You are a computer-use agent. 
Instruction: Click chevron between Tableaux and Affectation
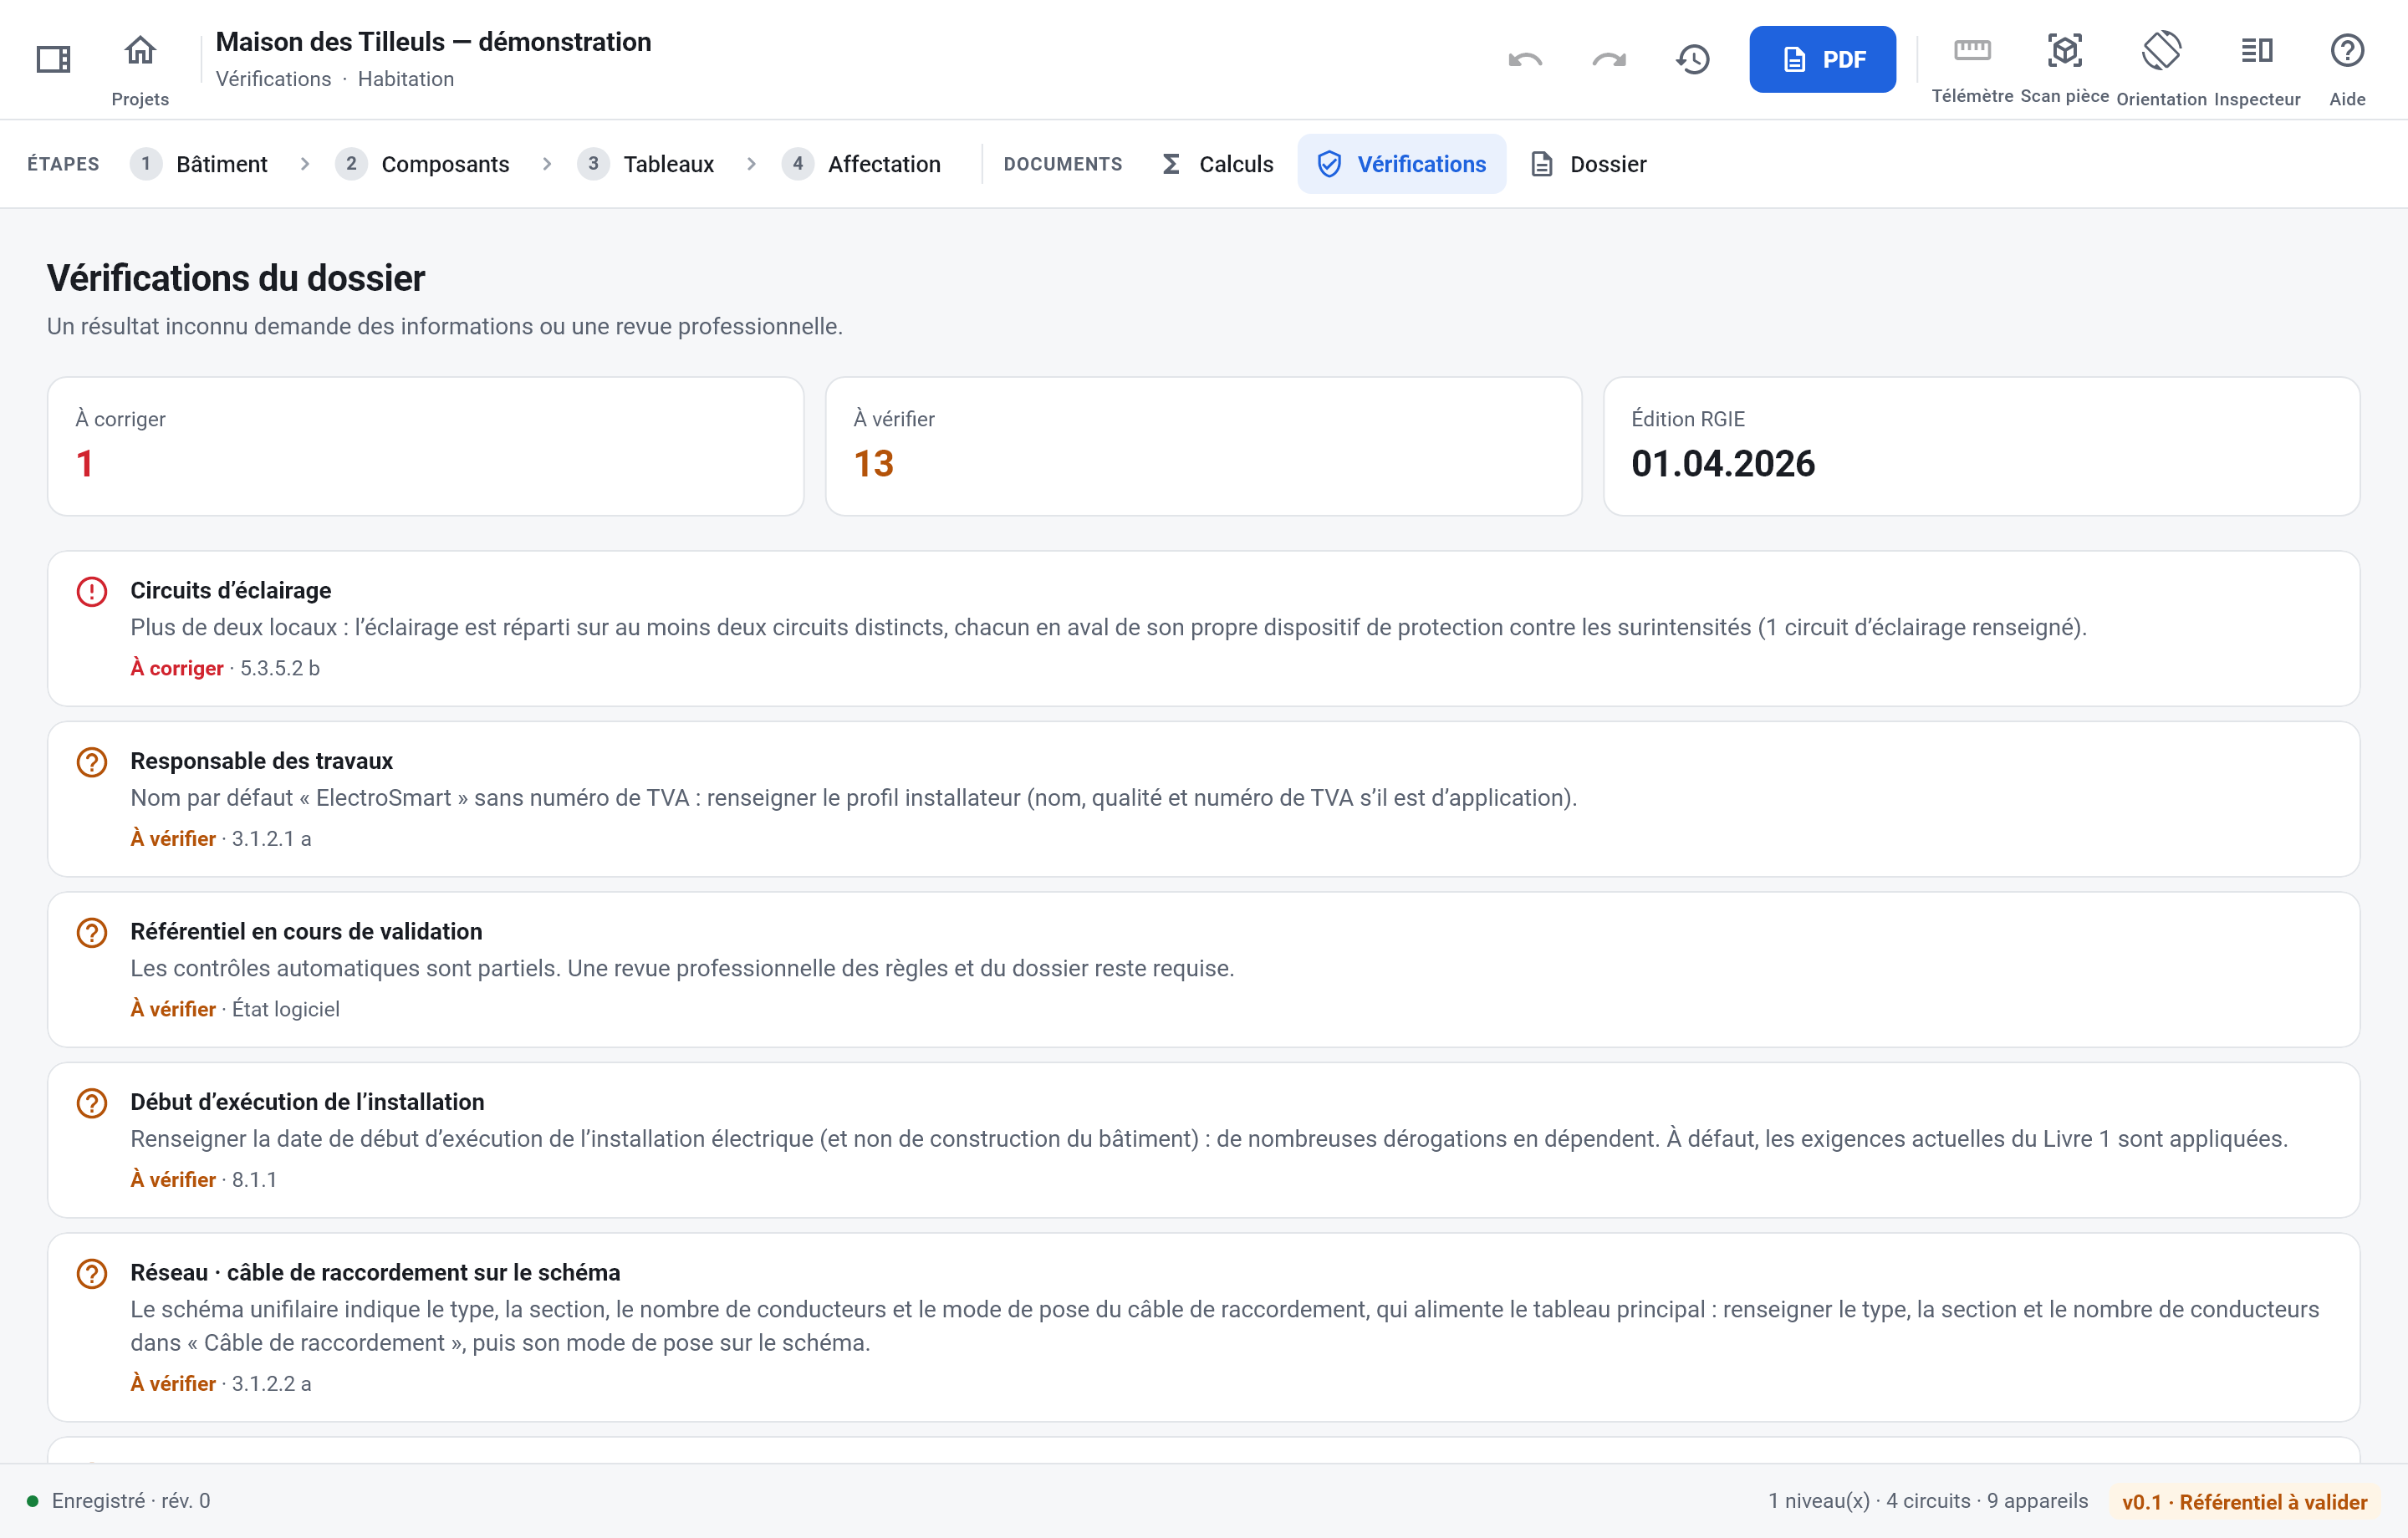(752, 164)
